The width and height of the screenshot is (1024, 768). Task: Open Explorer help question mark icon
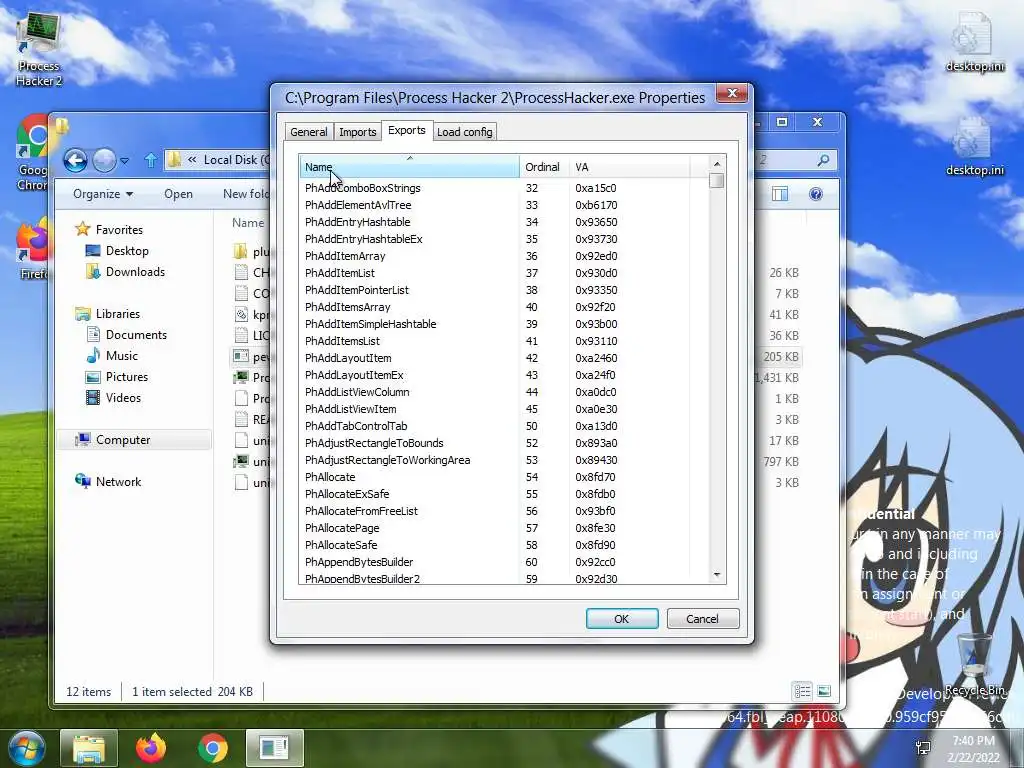point(816,194)
